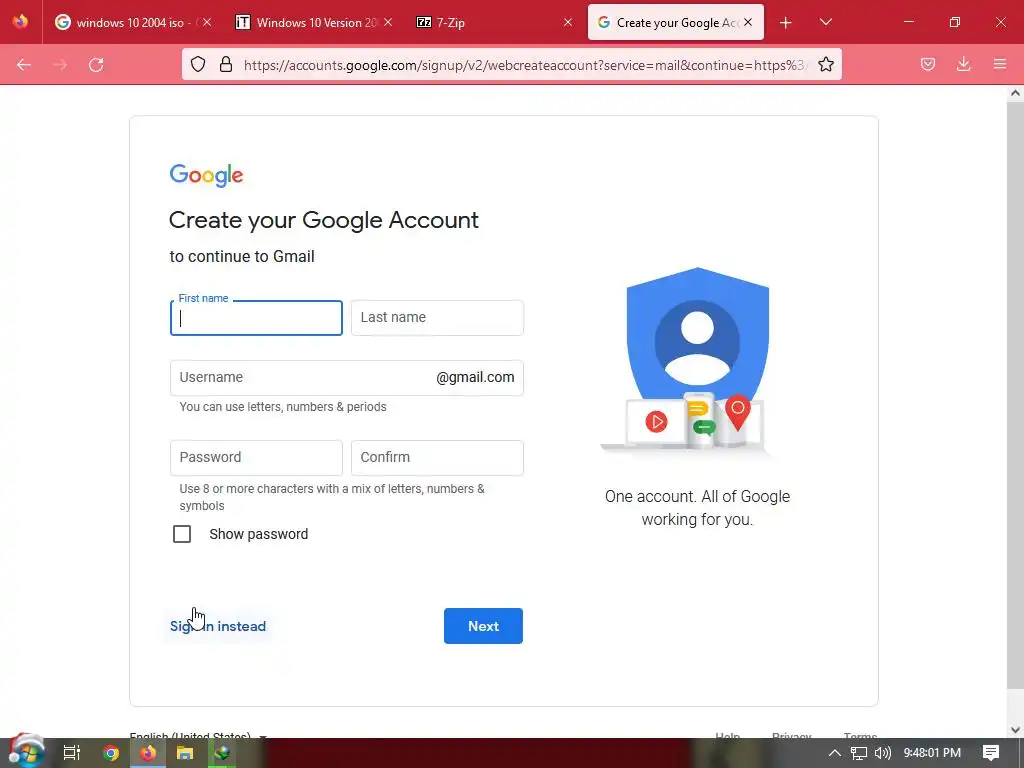Restore down the Firefox window

tap(955, 22)
